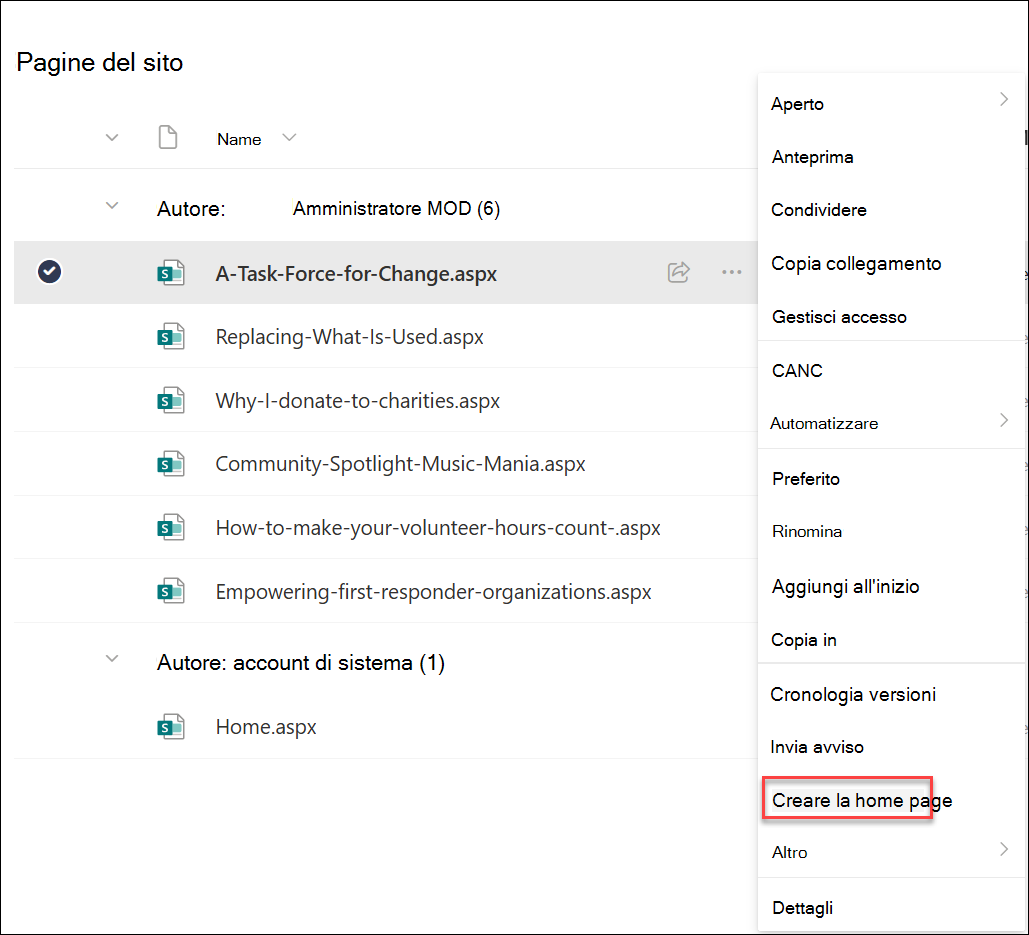Deselect the checked A-Task-Force-for-Change row
This screenshot has width=1029, height=935.
(x=49, y=272)
